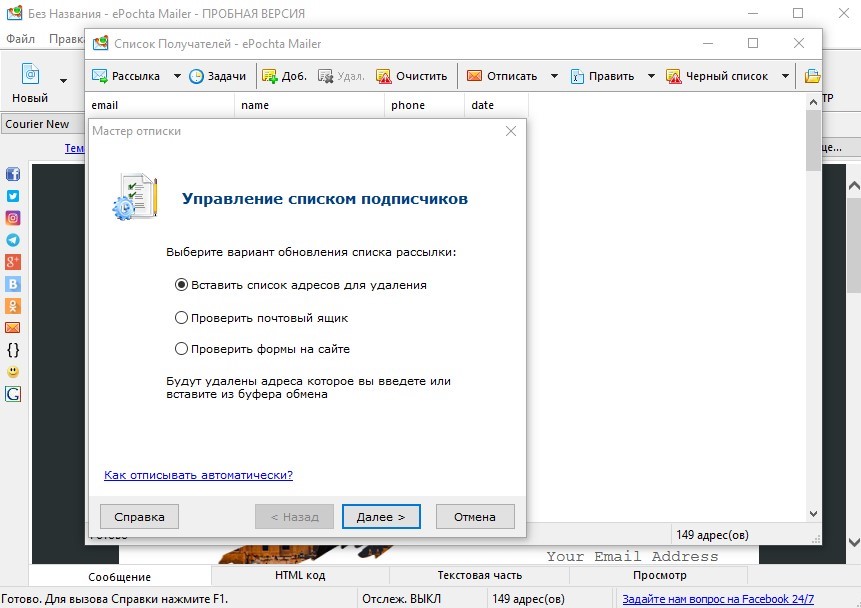Click the Odnoklassniki icon in sidebar
The width and height of the screenshot is (861, 608).
coord(13,306)
